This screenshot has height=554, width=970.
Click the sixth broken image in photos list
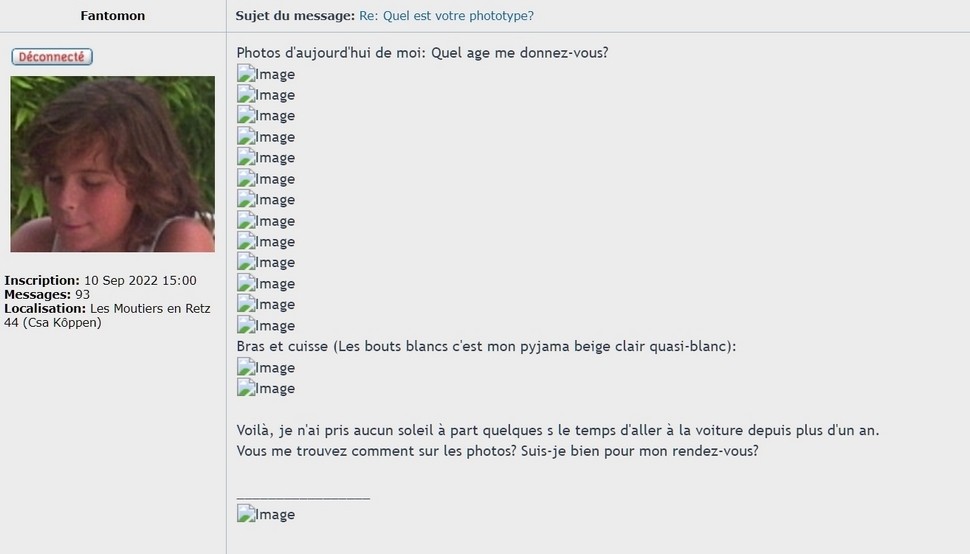coord(266,179)
